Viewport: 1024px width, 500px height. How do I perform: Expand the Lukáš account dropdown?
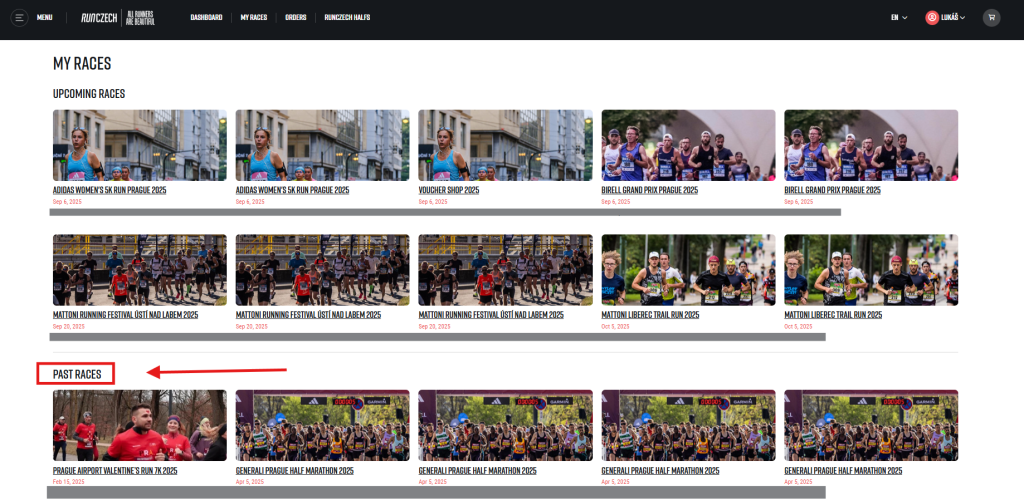tap(953, 18)
